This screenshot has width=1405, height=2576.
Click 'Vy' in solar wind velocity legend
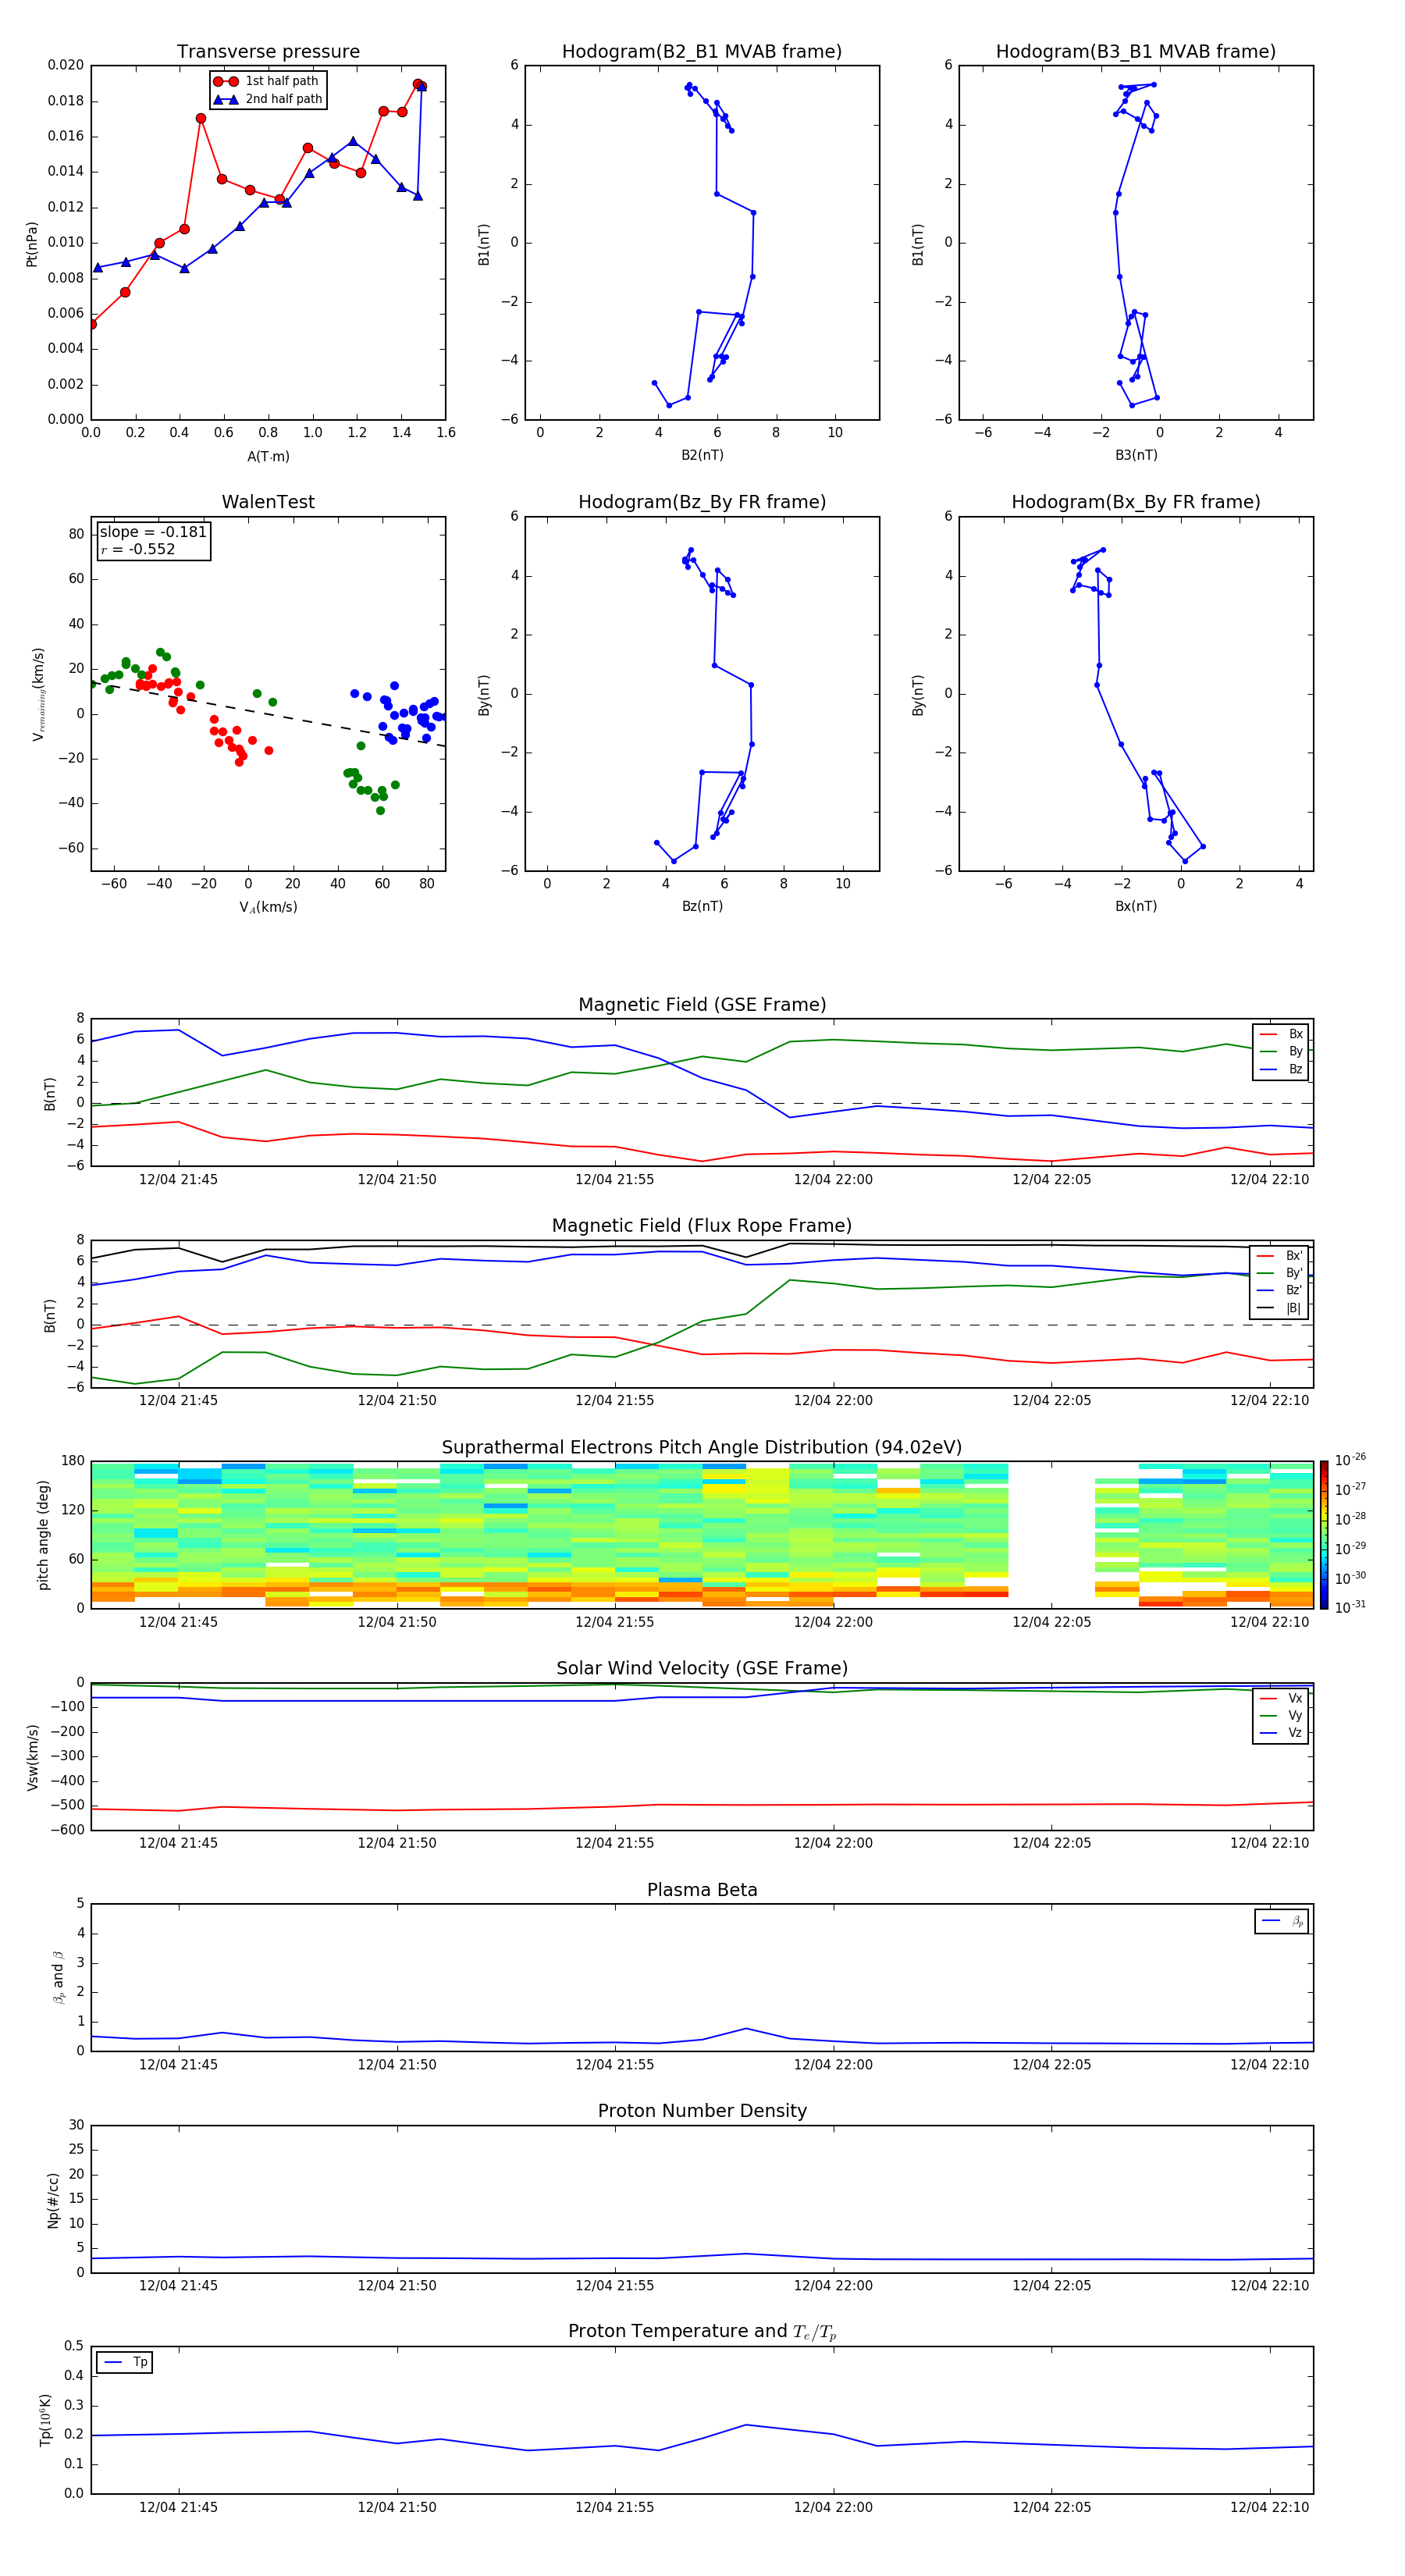pyautogui.click(x=1295, y=1715)
